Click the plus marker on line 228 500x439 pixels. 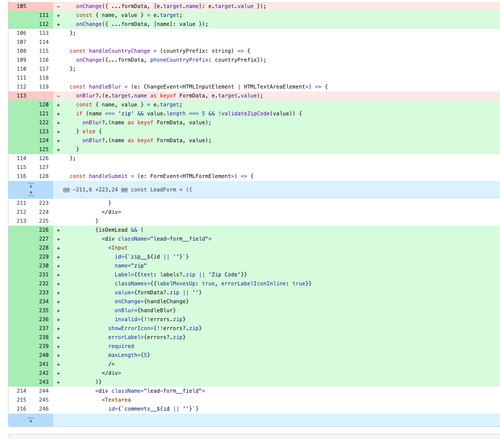click(58, 248)
